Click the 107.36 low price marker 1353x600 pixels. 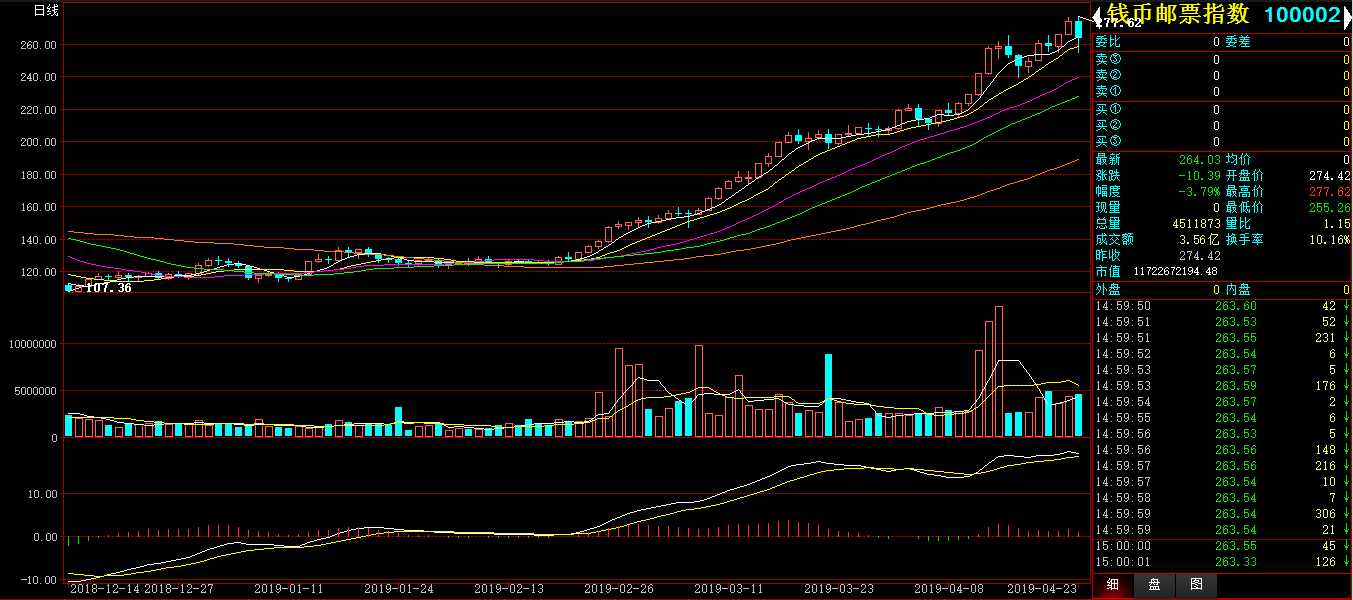[x=108, y=288]
